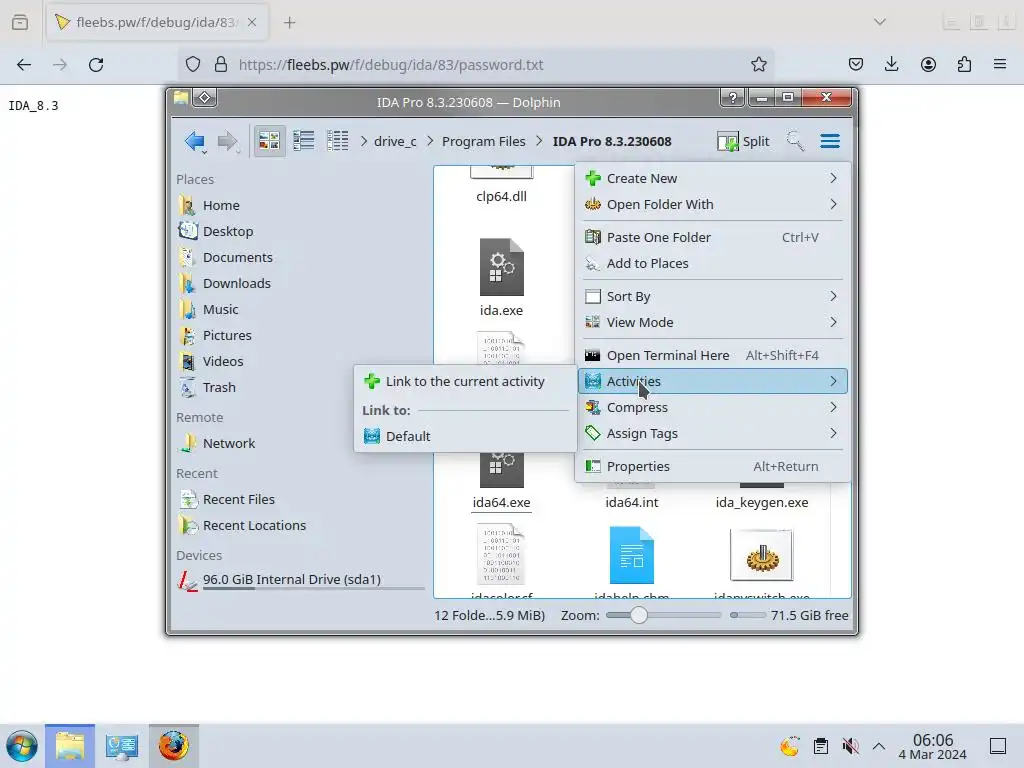This screenshot has height=768, width=1024.
Task: Select clp64.dll file label
Action: [x=502, y=197]
